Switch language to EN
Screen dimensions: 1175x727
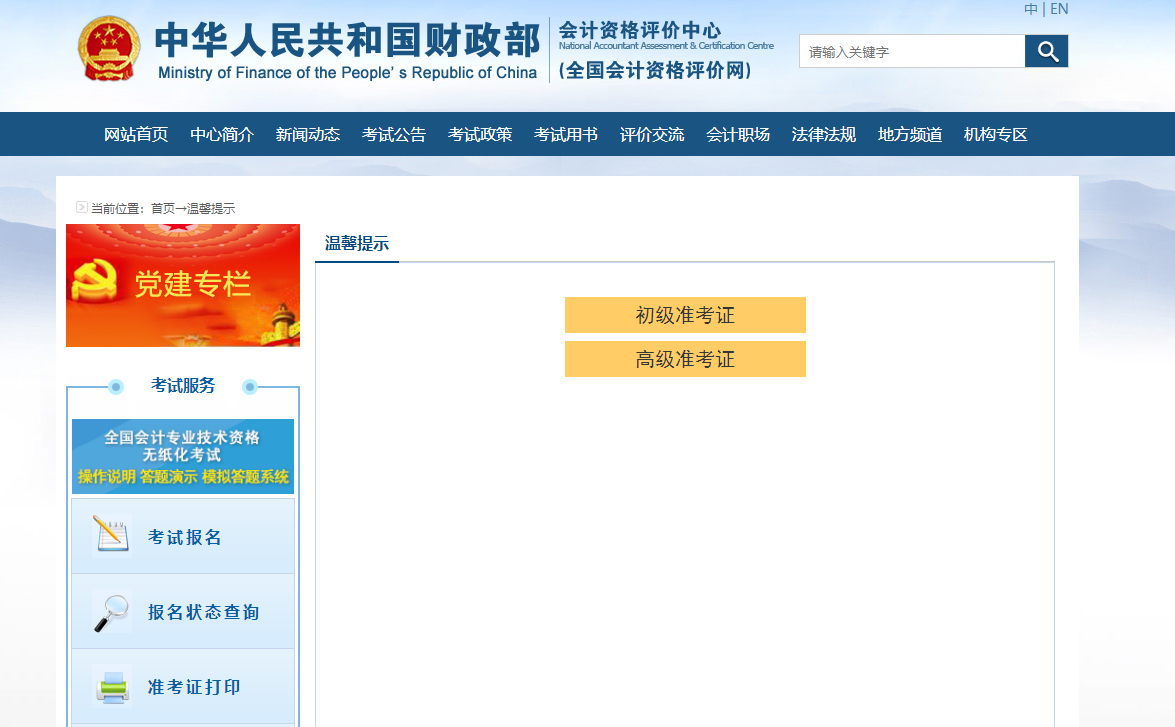[1059, 9]
